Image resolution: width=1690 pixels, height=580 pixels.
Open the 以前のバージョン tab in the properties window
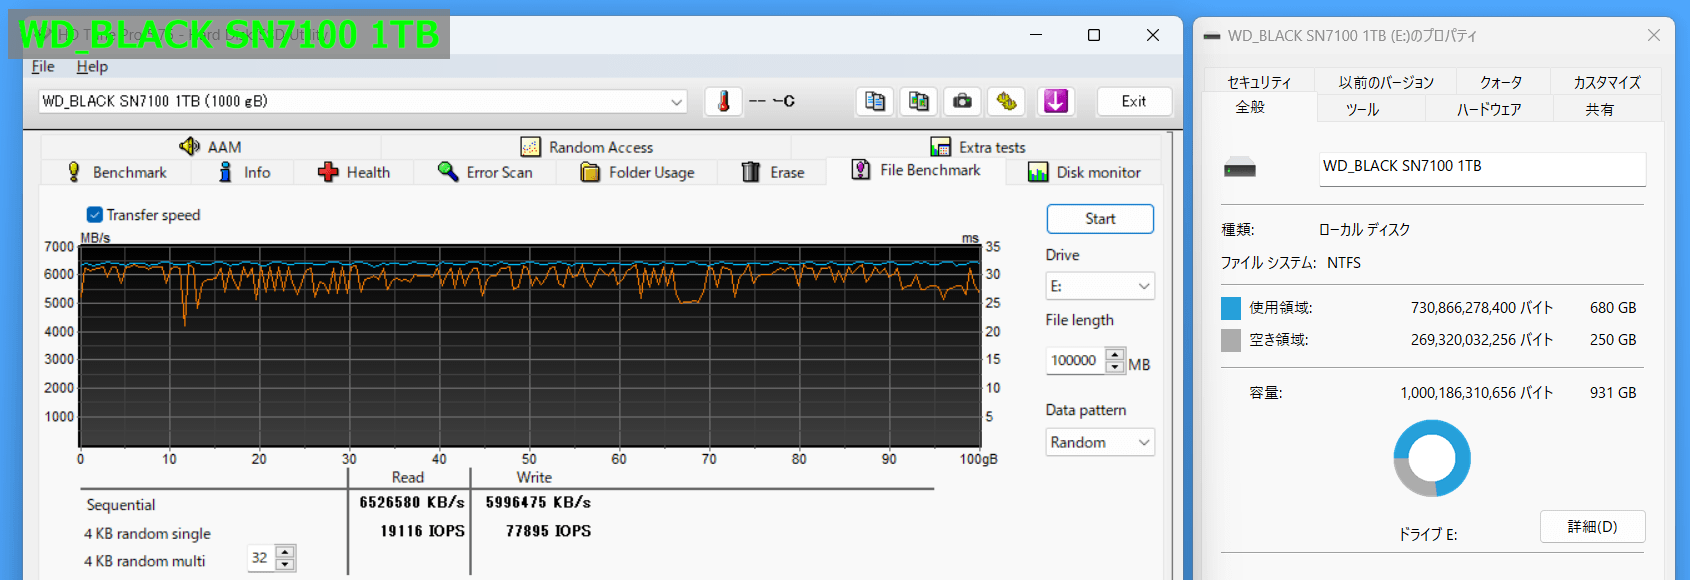point(1386,82)
